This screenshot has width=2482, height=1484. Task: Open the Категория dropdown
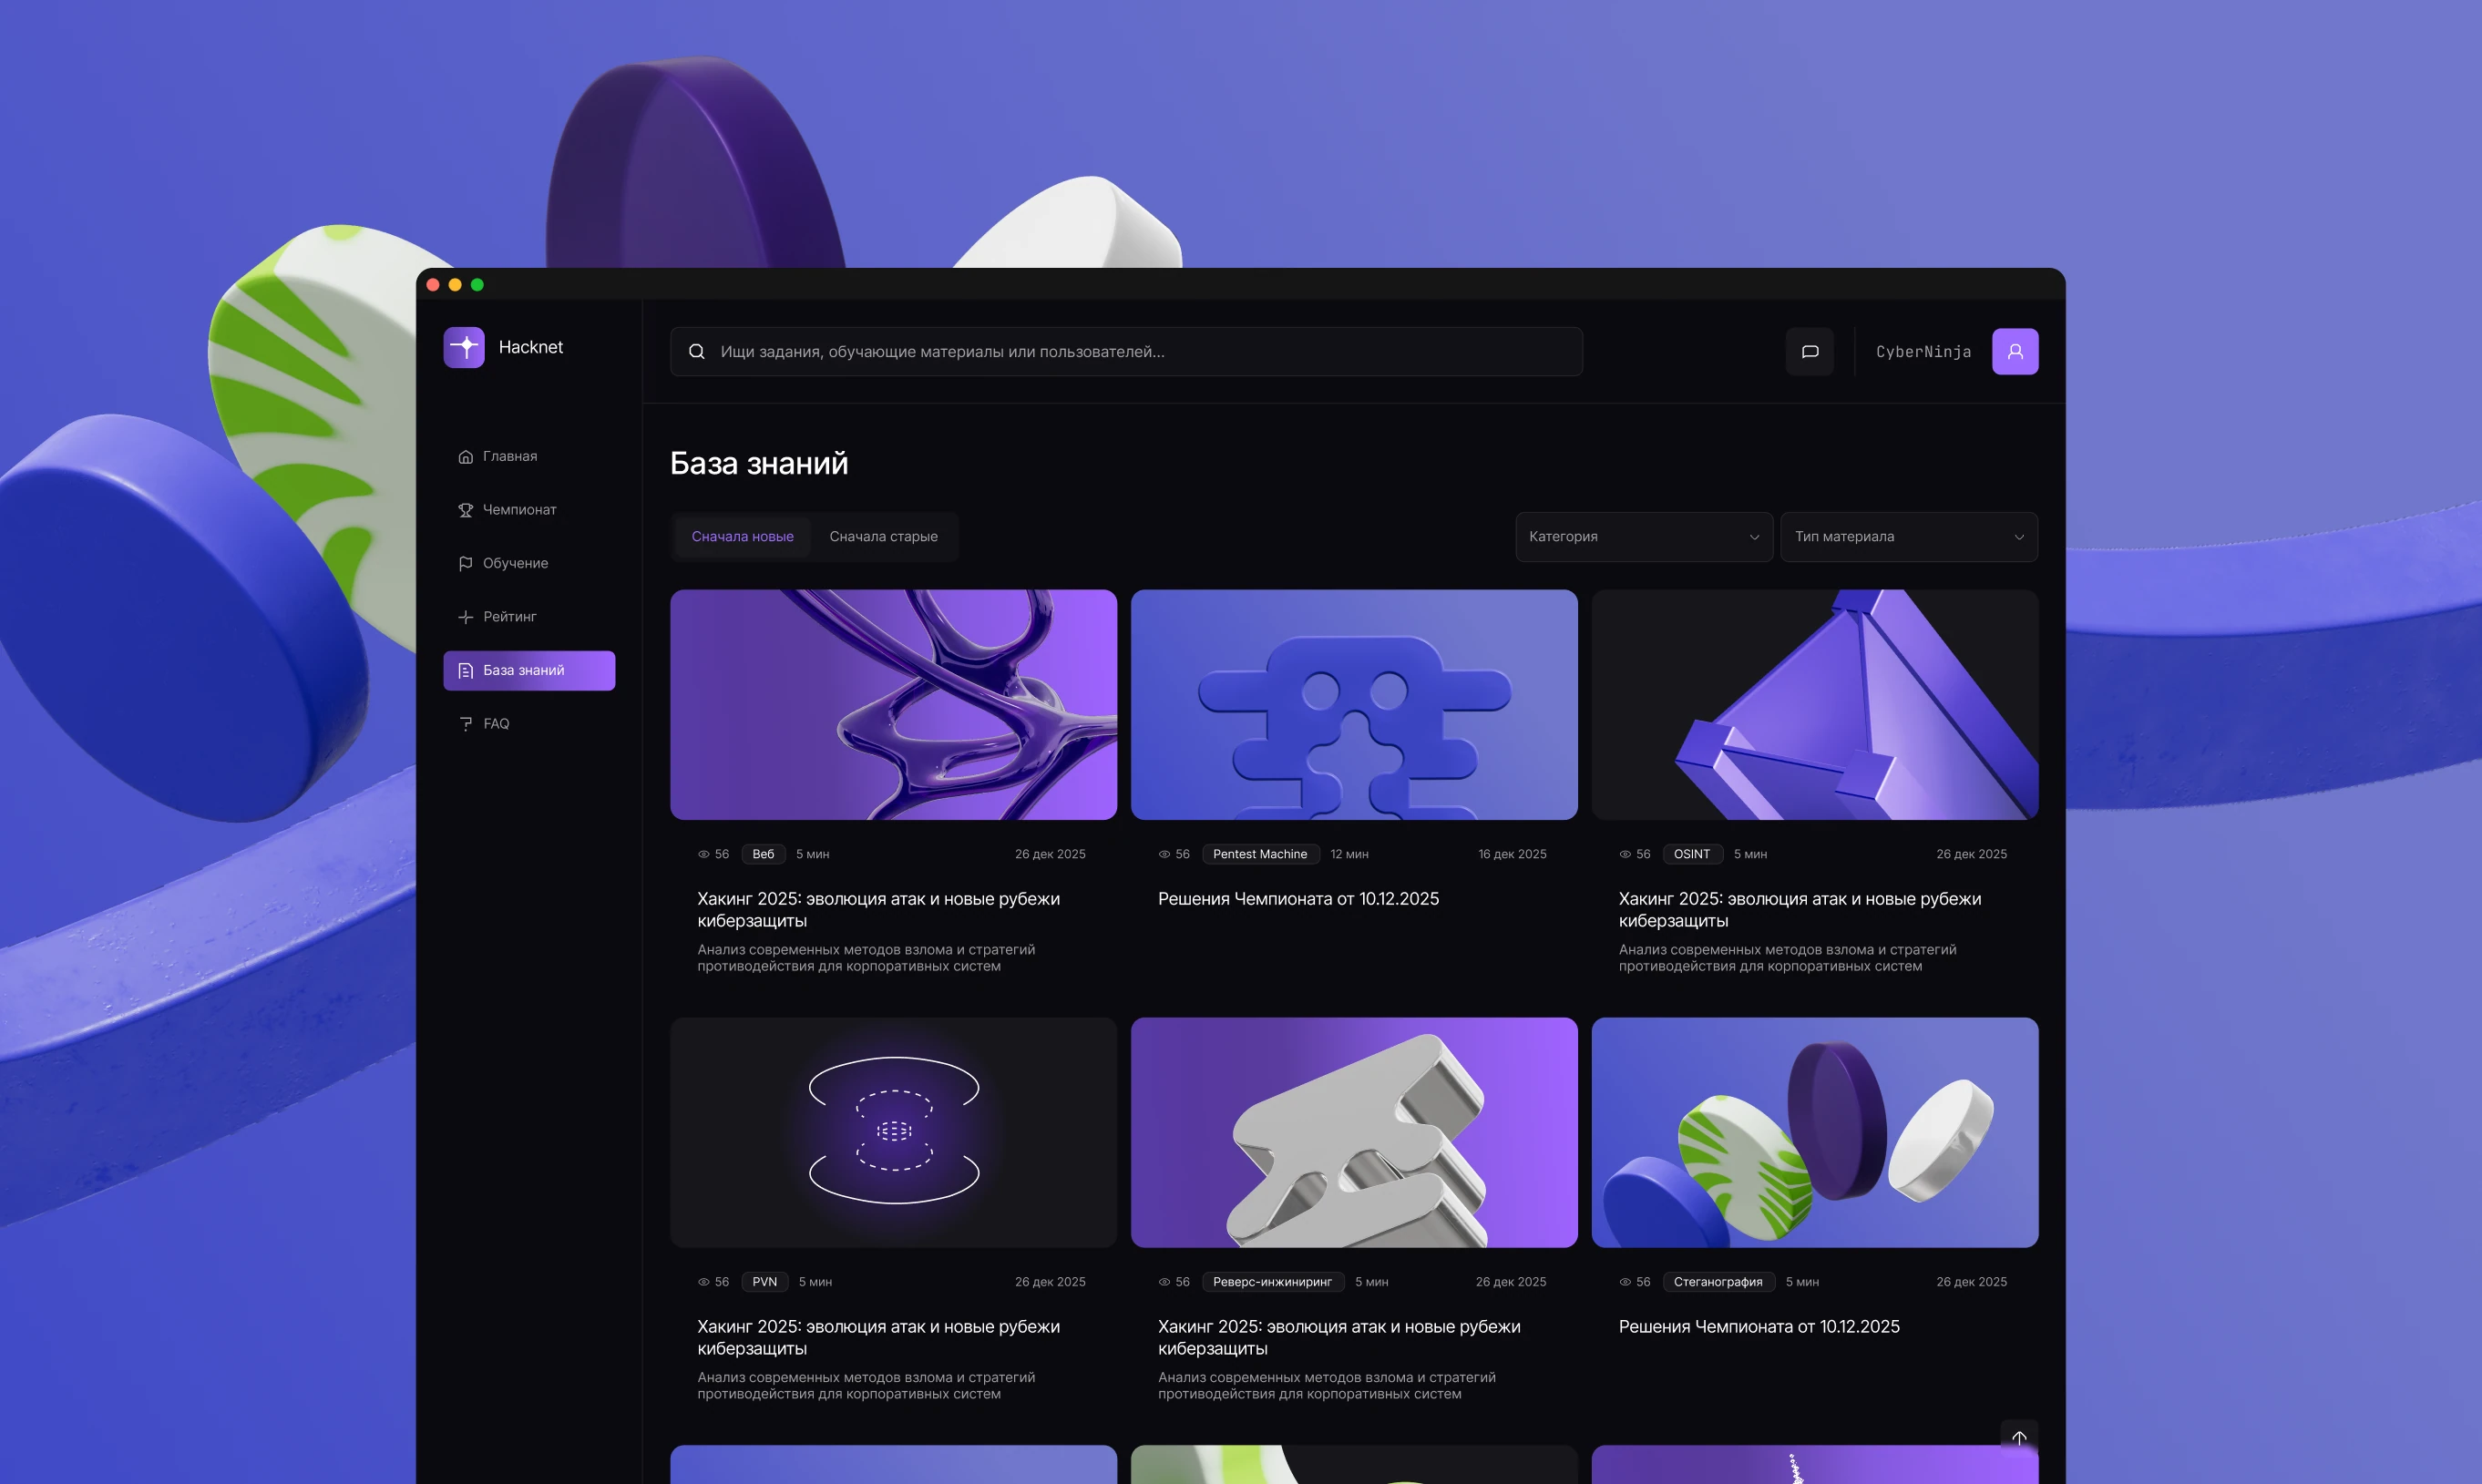[x=1644, y=537]
